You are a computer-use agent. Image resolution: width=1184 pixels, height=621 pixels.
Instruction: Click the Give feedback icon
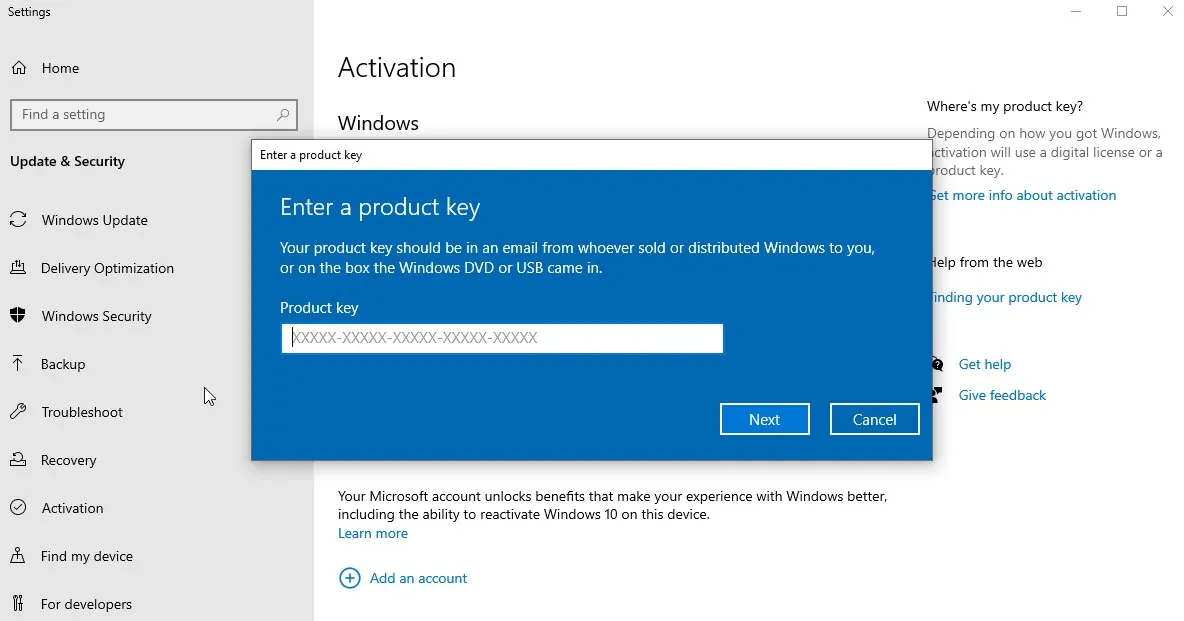click(937, 395)
